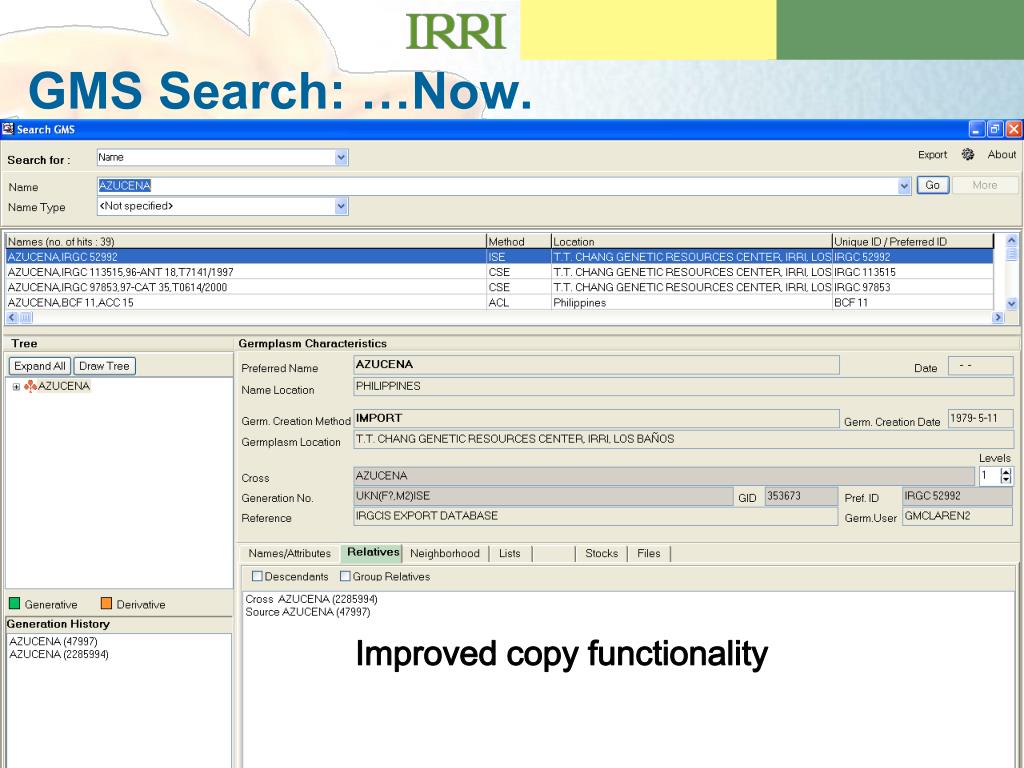Viewport: 1024px width, 768px height.
Task: Click the Location column header
Action: [692, 242]
